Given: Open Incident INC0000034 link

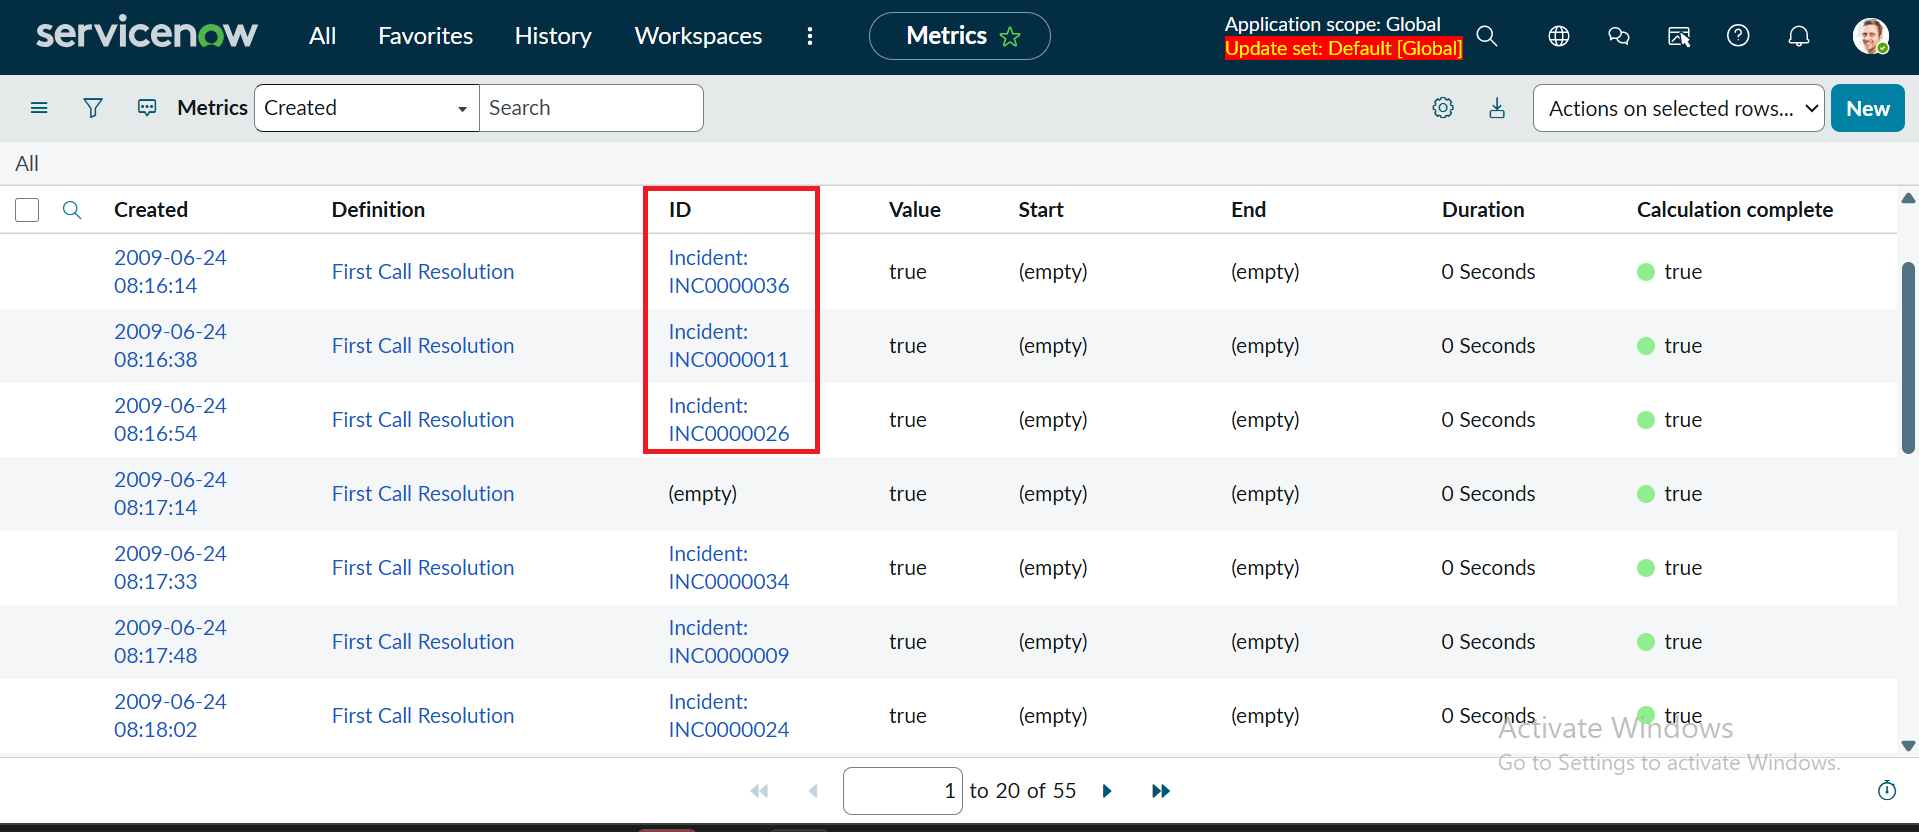Looking at the screenshot, I should pos(728,568).
